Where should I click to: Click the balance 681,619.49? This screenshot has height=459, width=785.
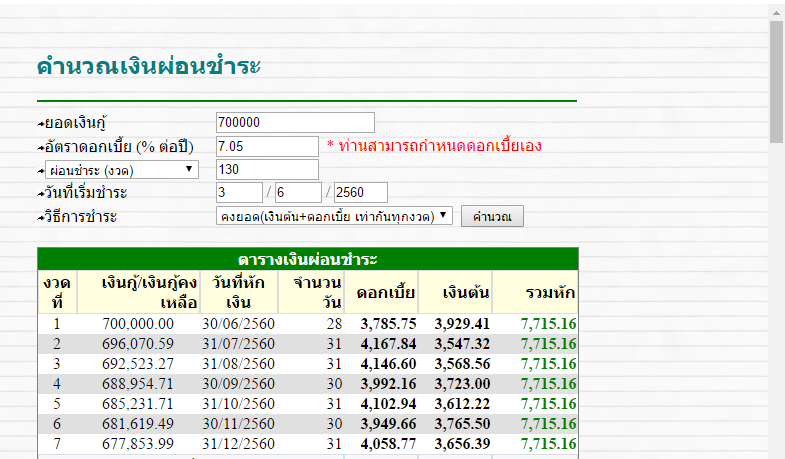point(138,424)
